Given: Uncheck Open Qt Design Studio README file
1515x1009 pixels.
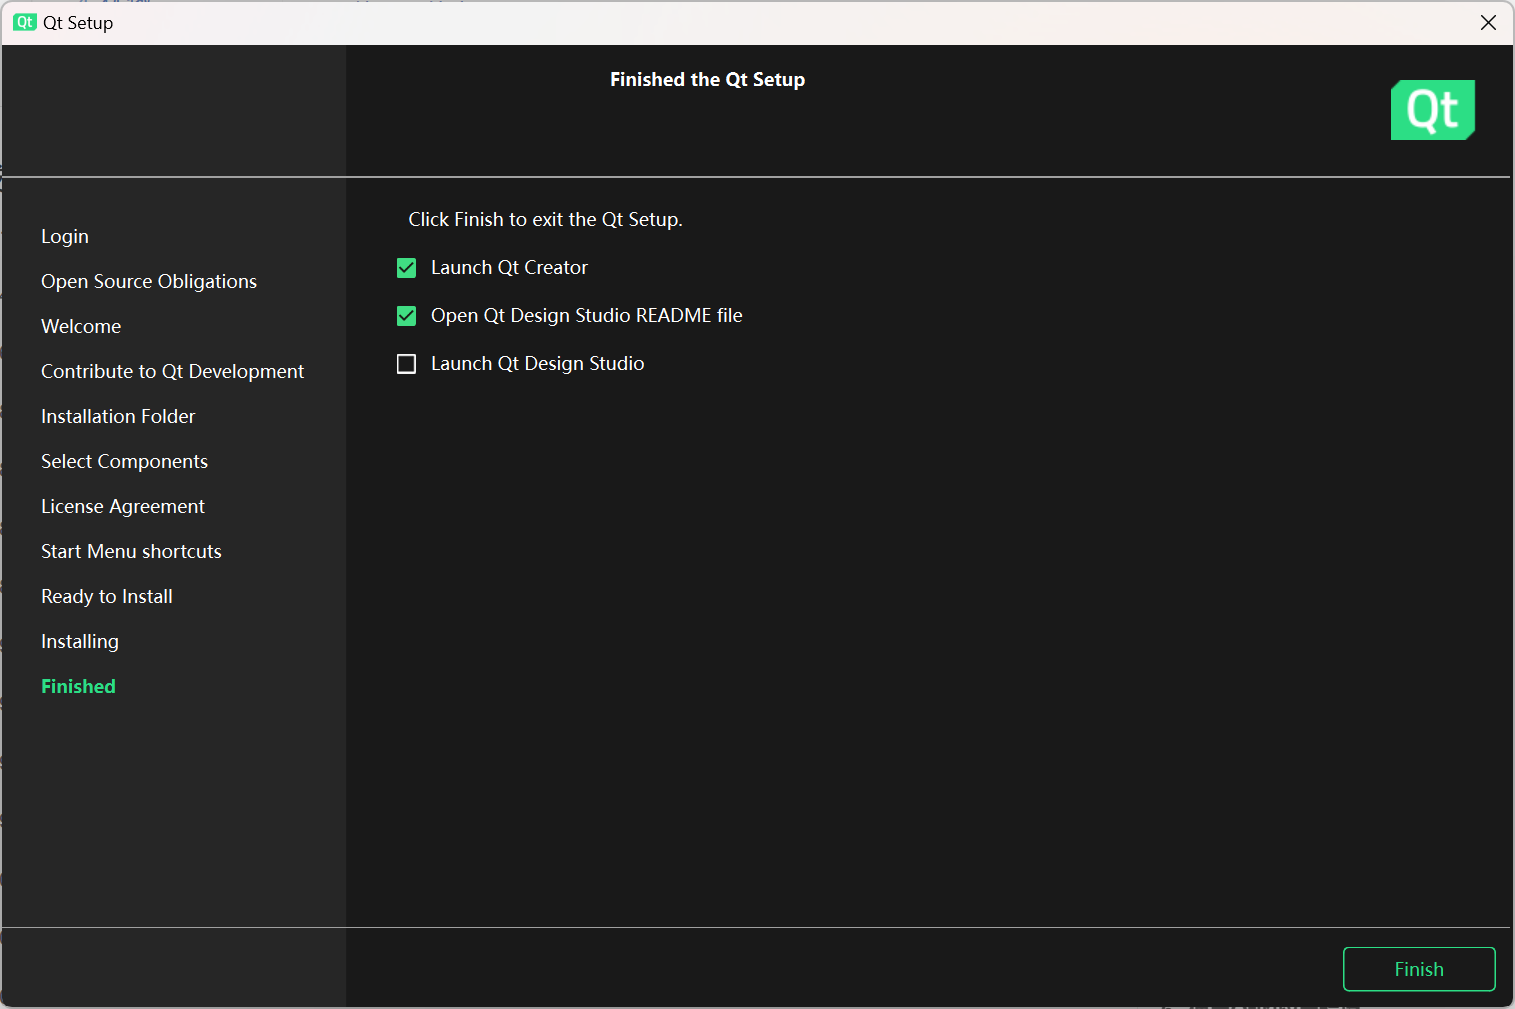Looking at the screenshot, I should point(406,316).
